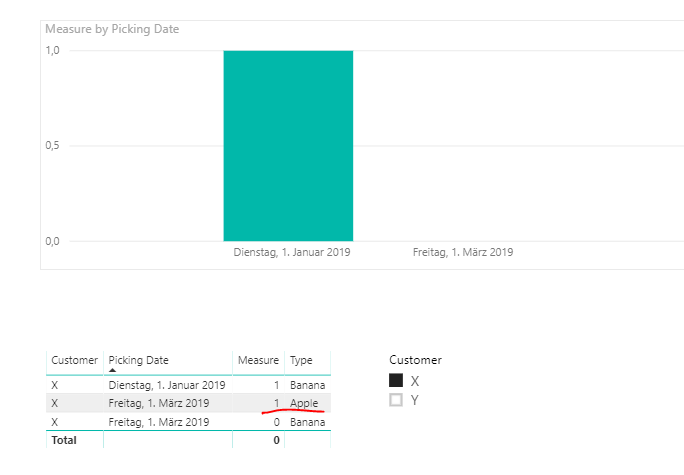Select Customer X cell in the Dienstag row

tap(55, 385)
